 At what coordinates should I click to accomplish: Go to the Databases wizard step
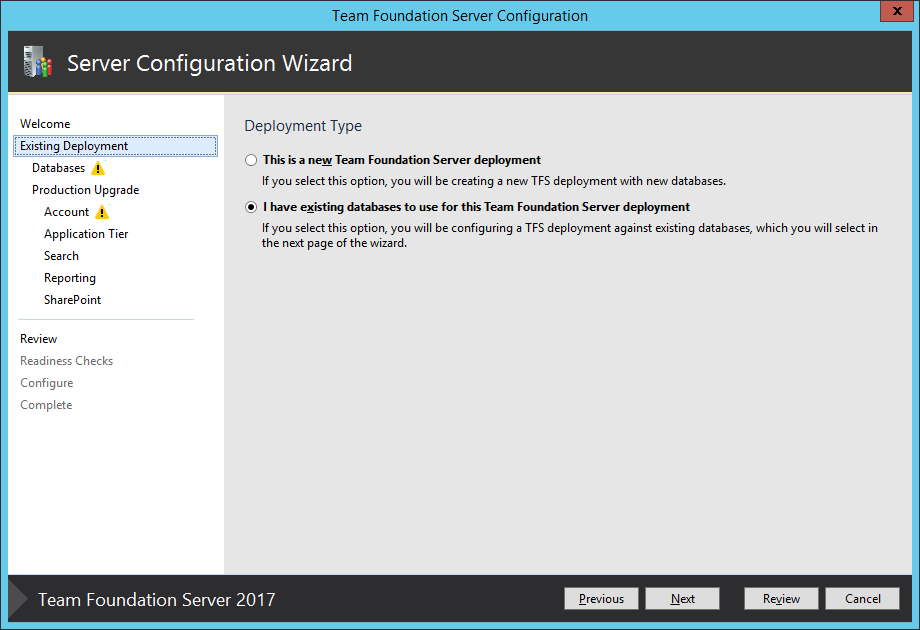(59, 168)
